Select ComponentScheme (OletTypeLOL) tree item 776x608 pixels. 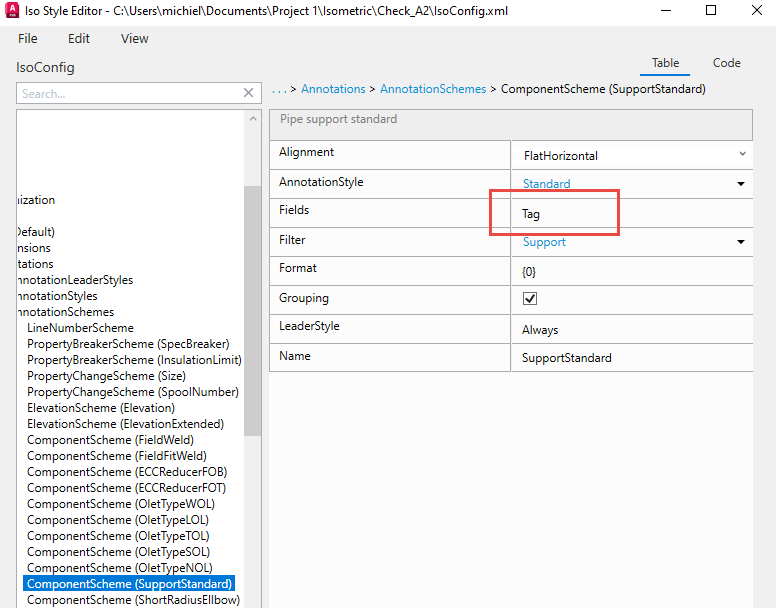(118, 520)
